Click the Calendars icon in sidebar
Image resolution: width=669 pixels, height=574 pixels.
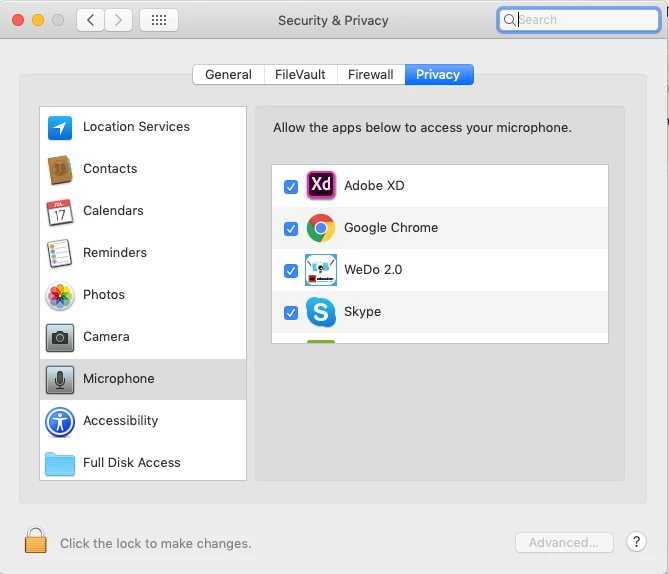(60, 212)
